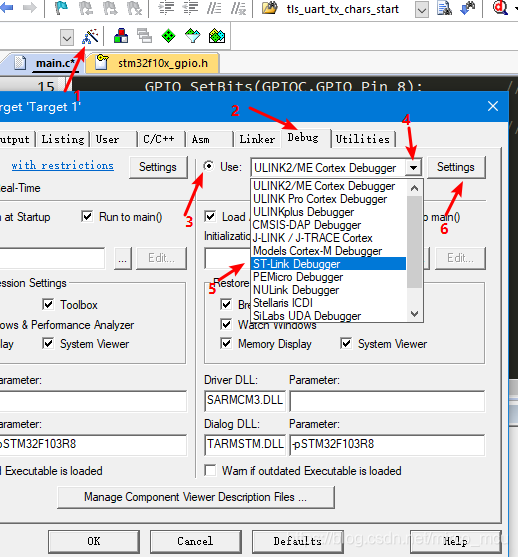
Task: Choose PEMicro Debugger from list
Action: (328, 277)
